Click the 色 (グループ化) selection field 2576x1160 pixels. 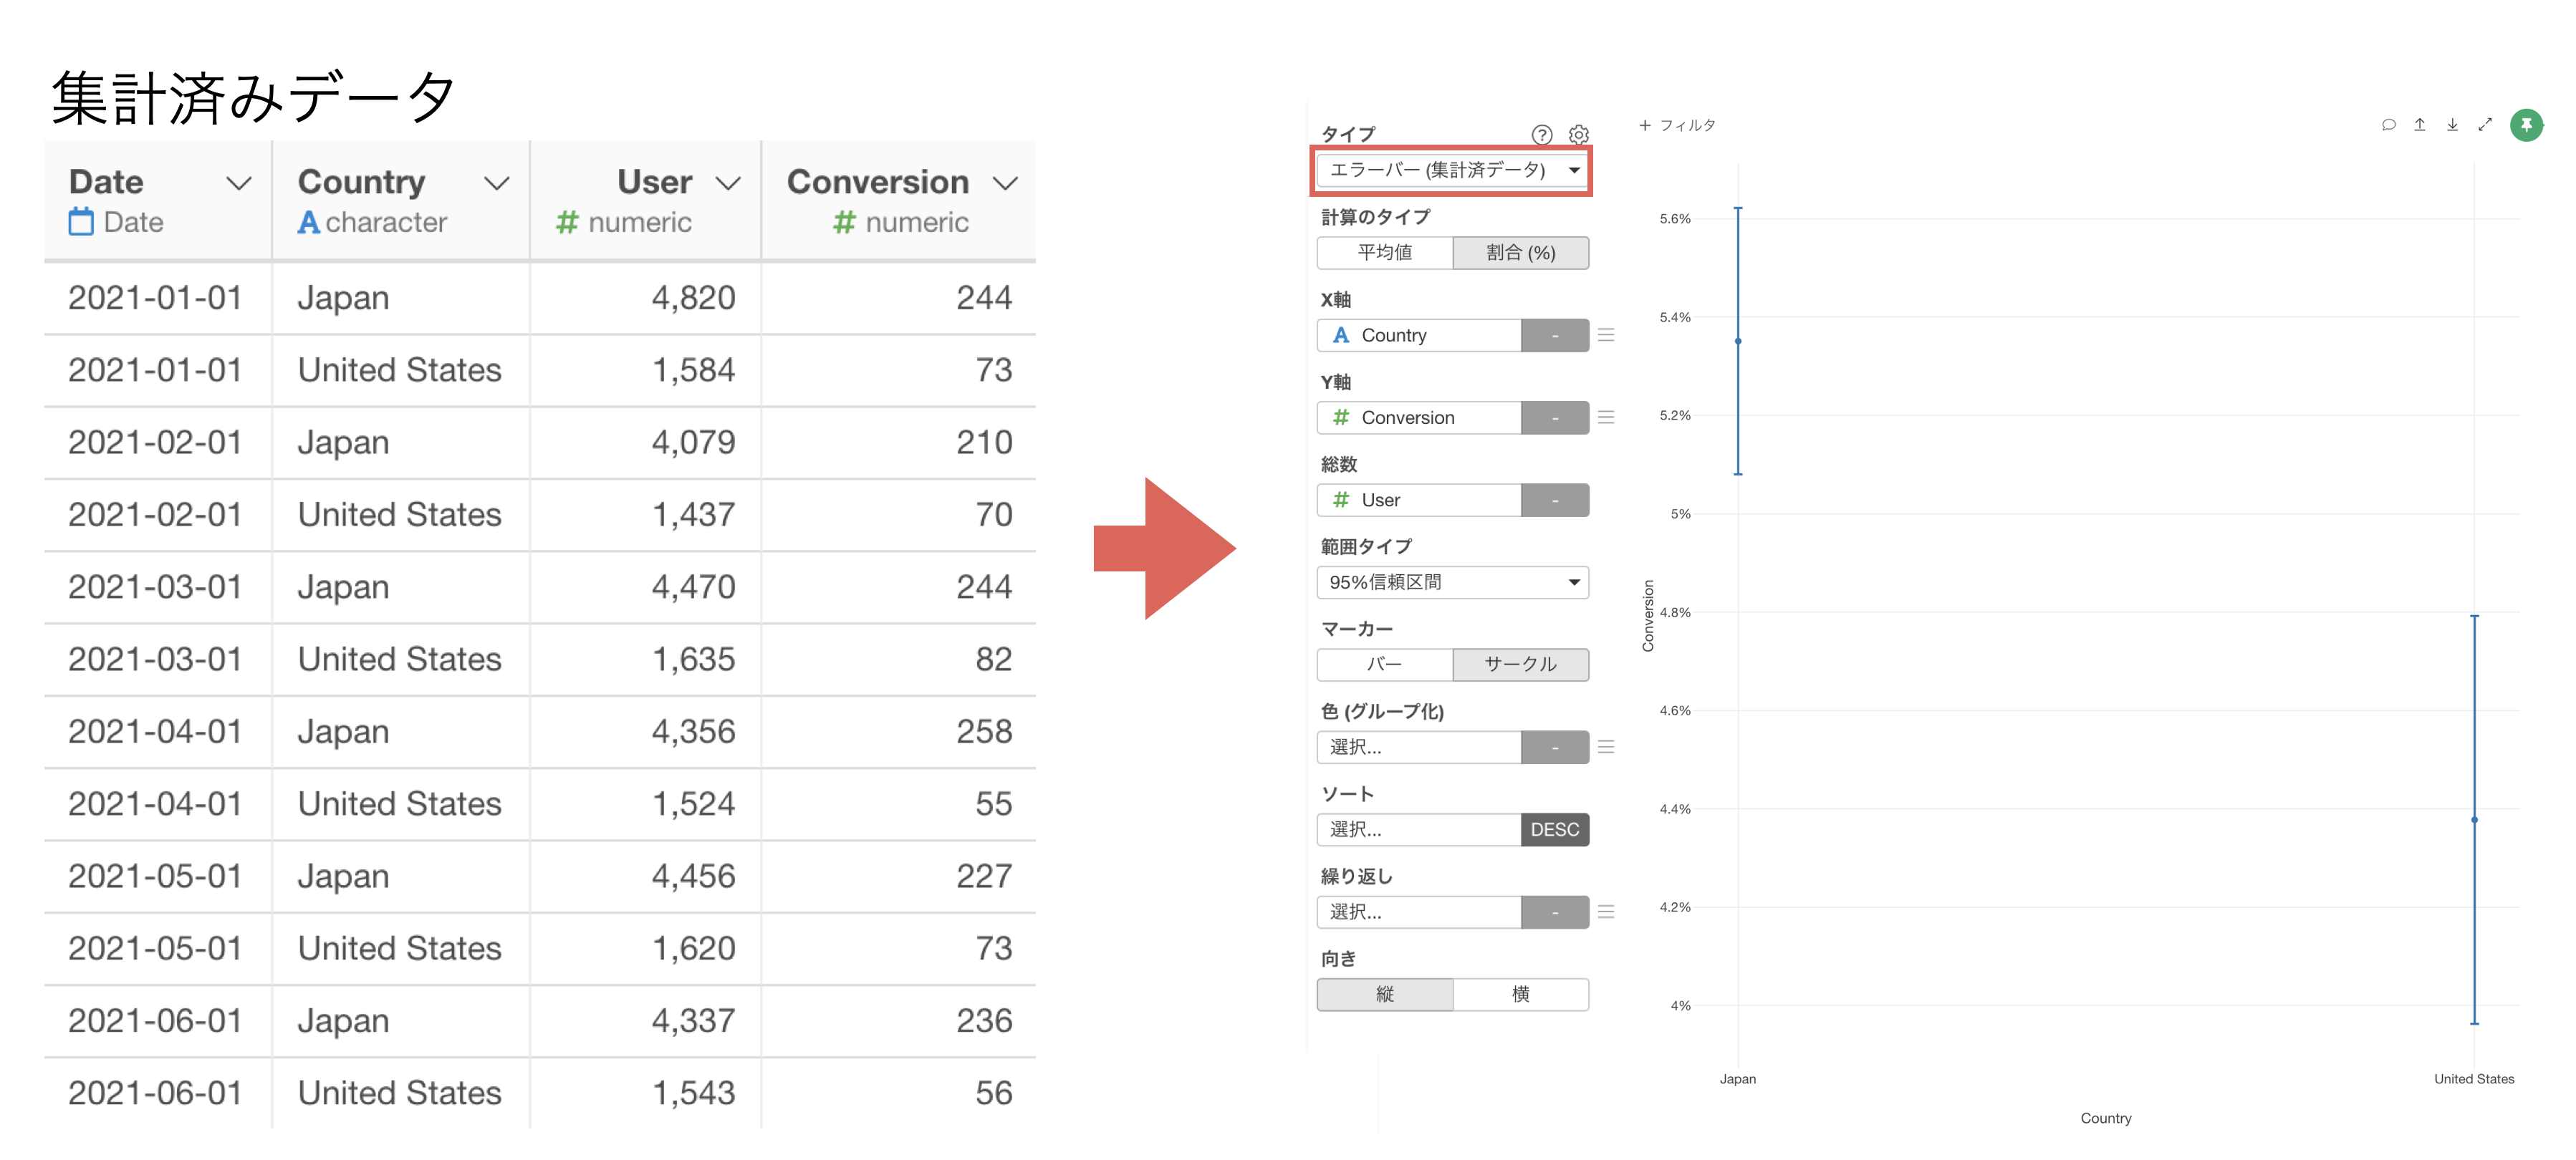(1418, 747)
